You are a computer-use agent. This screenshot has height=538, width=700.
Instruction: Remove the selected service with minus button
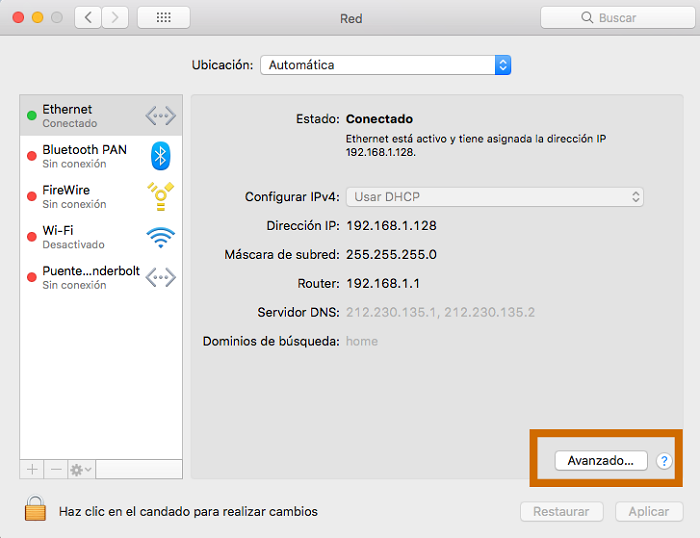point(56,469)
